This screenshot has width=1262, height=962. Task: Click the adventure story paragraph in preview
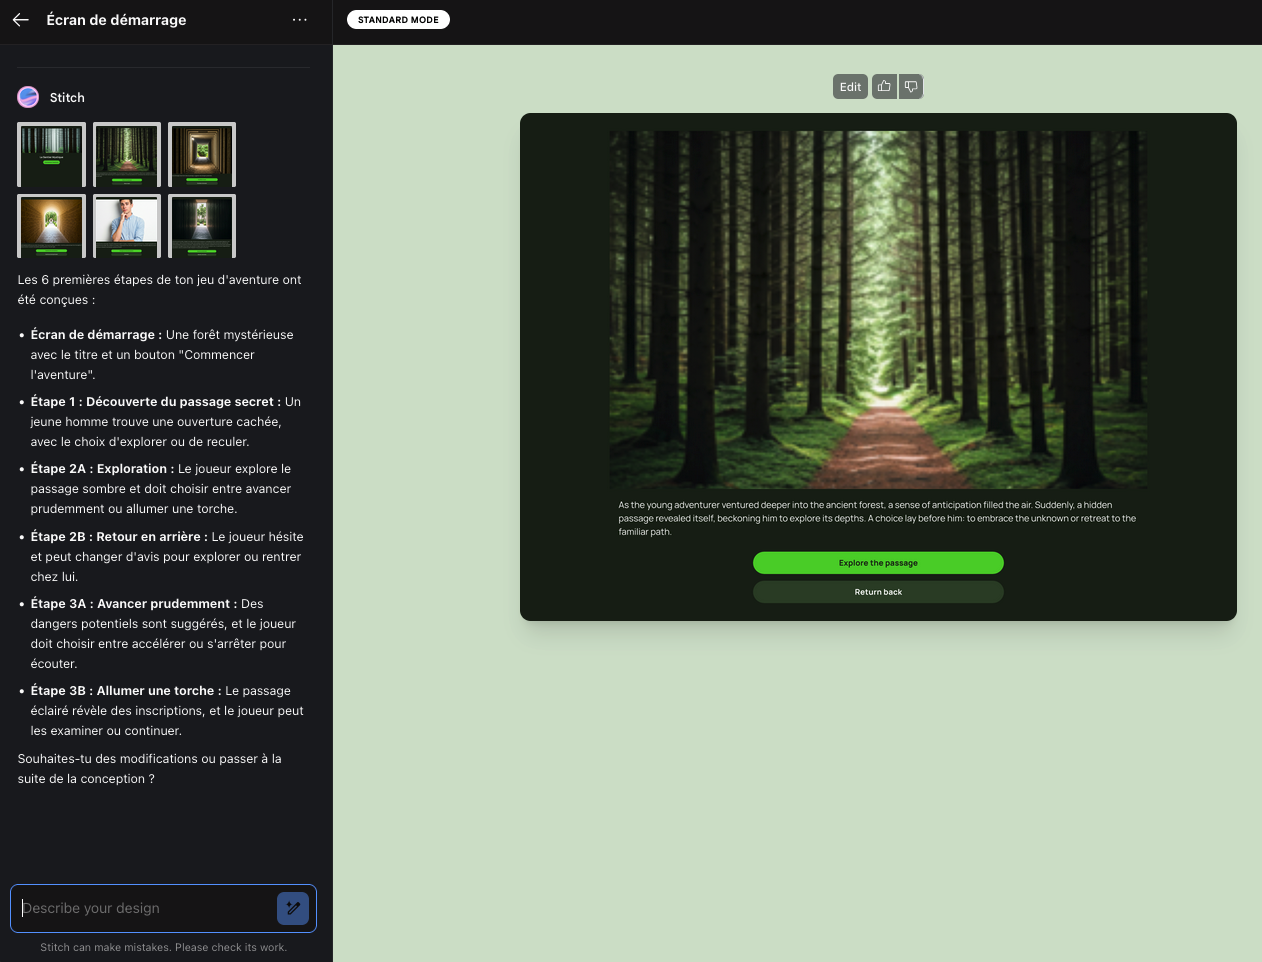878,518
